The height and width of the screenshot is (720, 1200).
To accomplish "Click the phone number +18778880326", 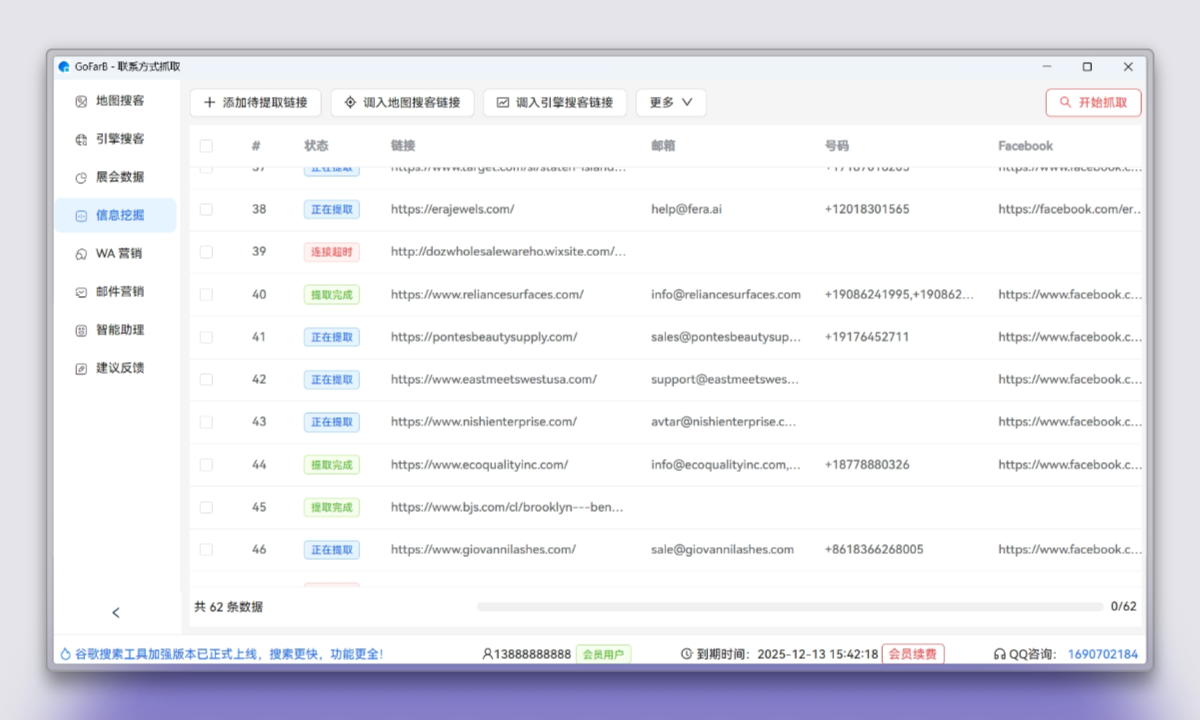I will (867, 465).
